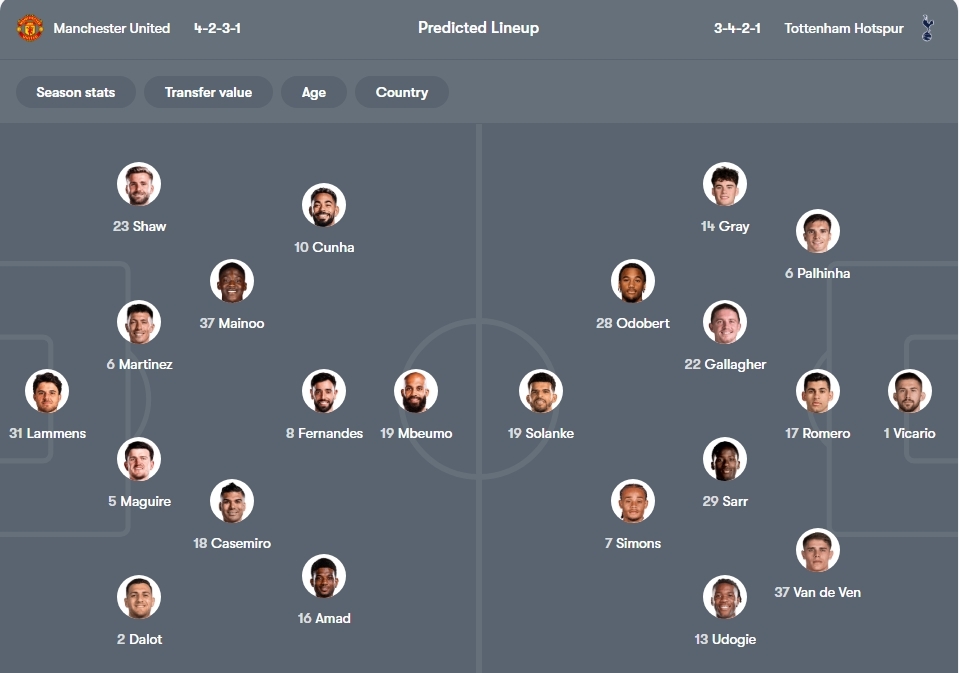Click Mainoo's avatar
This screenshot has width=959, height=673.
tap(232, 282)
